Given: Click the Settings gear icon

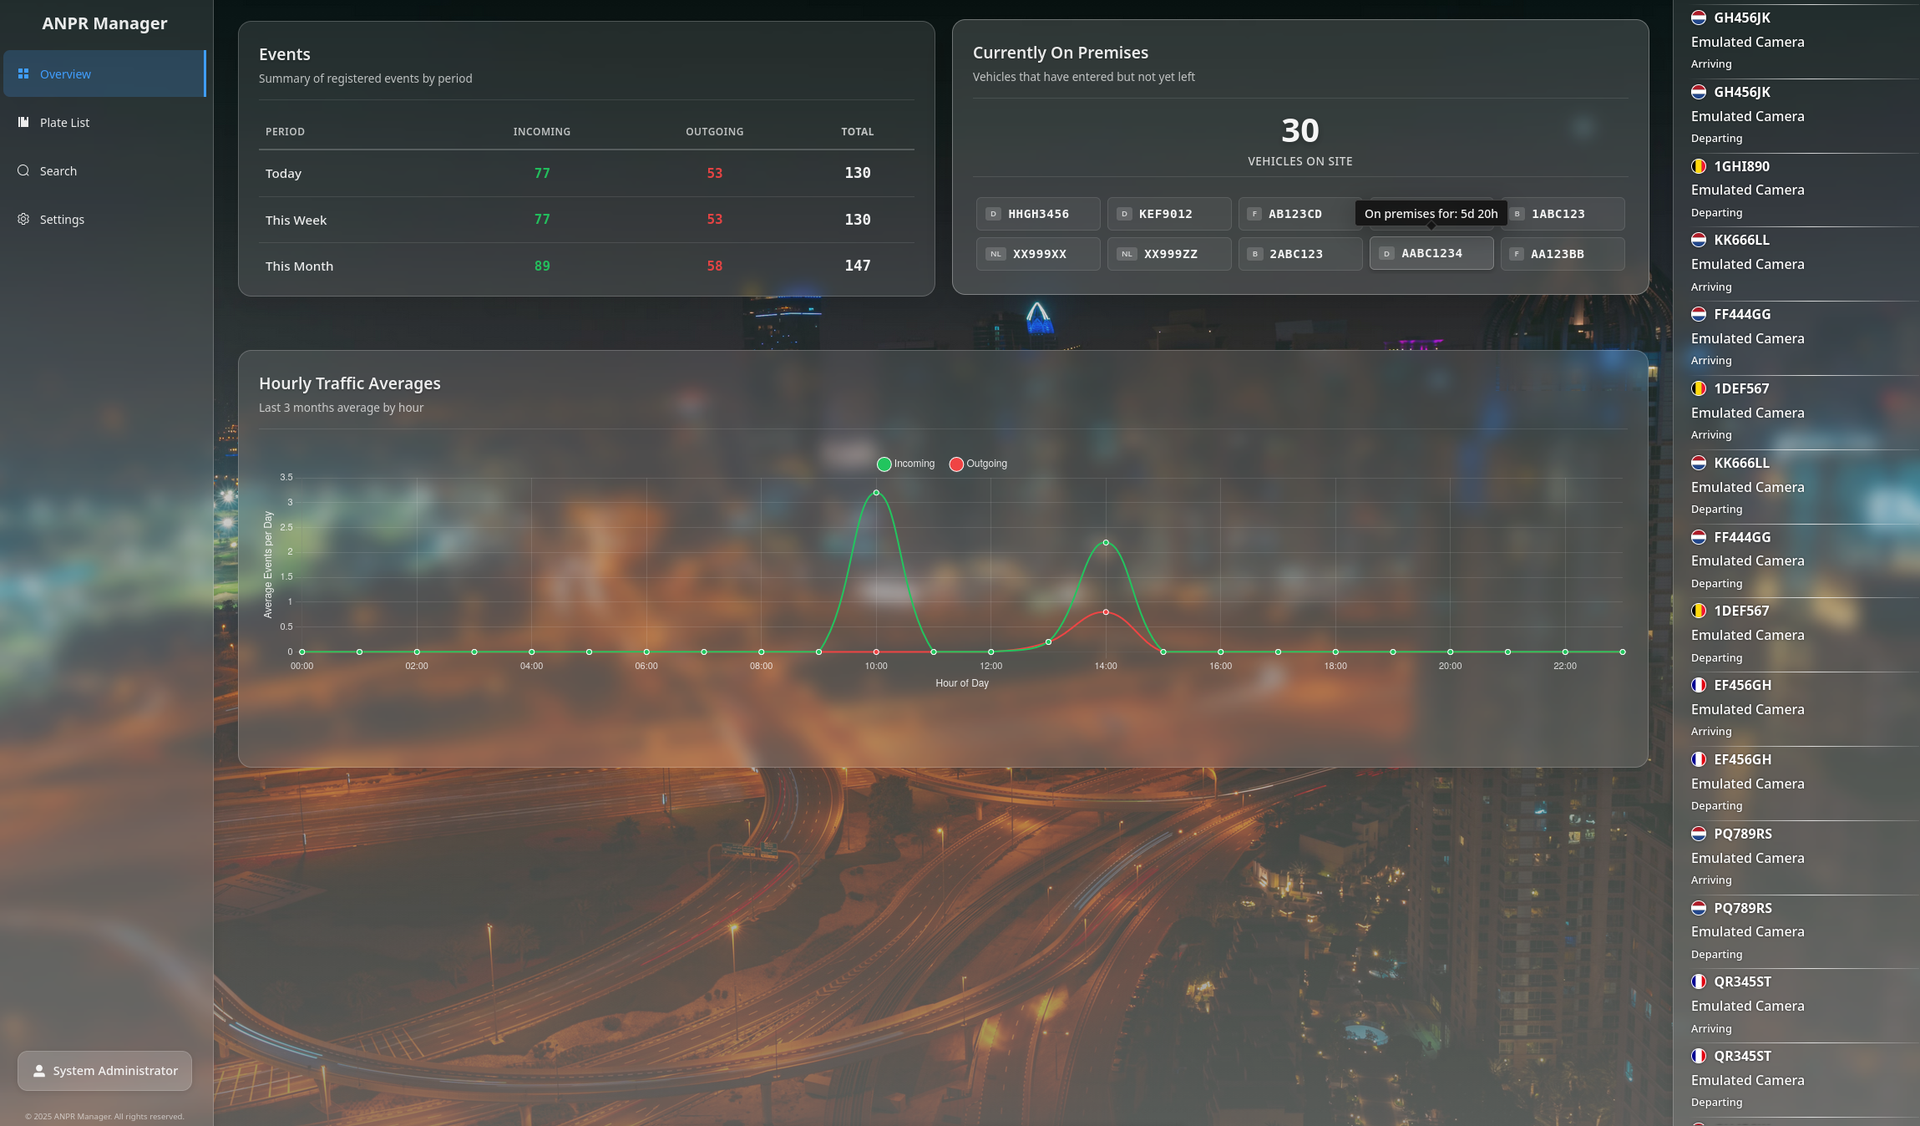Looking at the screenshot, I should click(x=23, y=219).
